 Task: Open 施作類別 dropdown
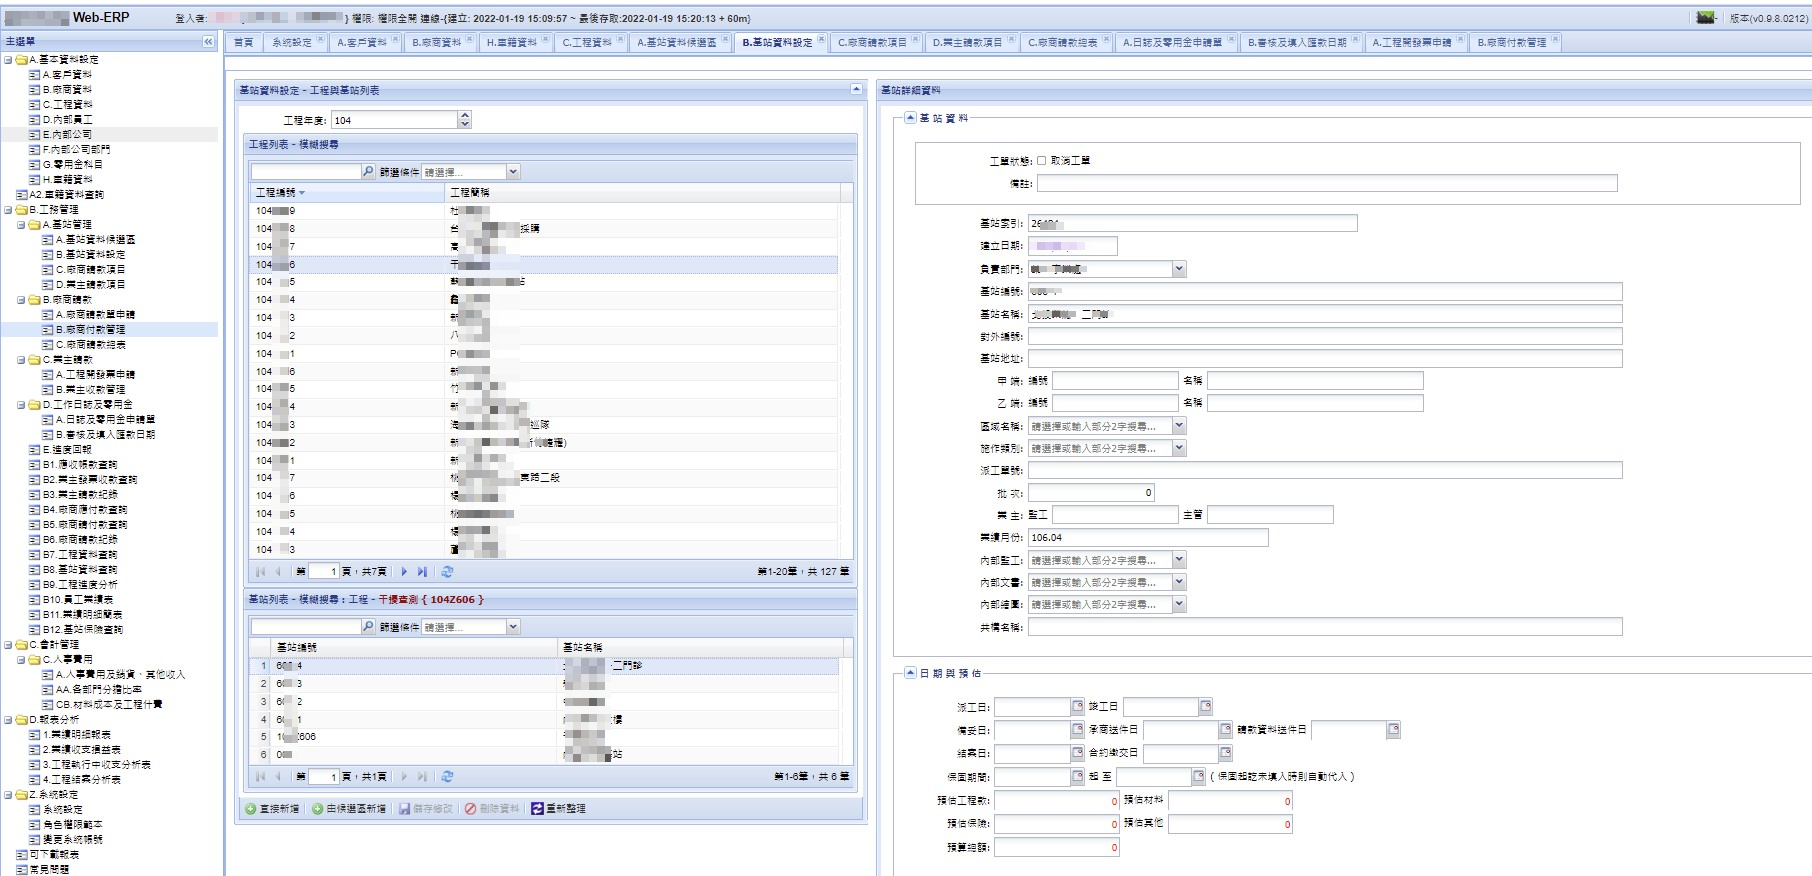(x=1179, y=448)
